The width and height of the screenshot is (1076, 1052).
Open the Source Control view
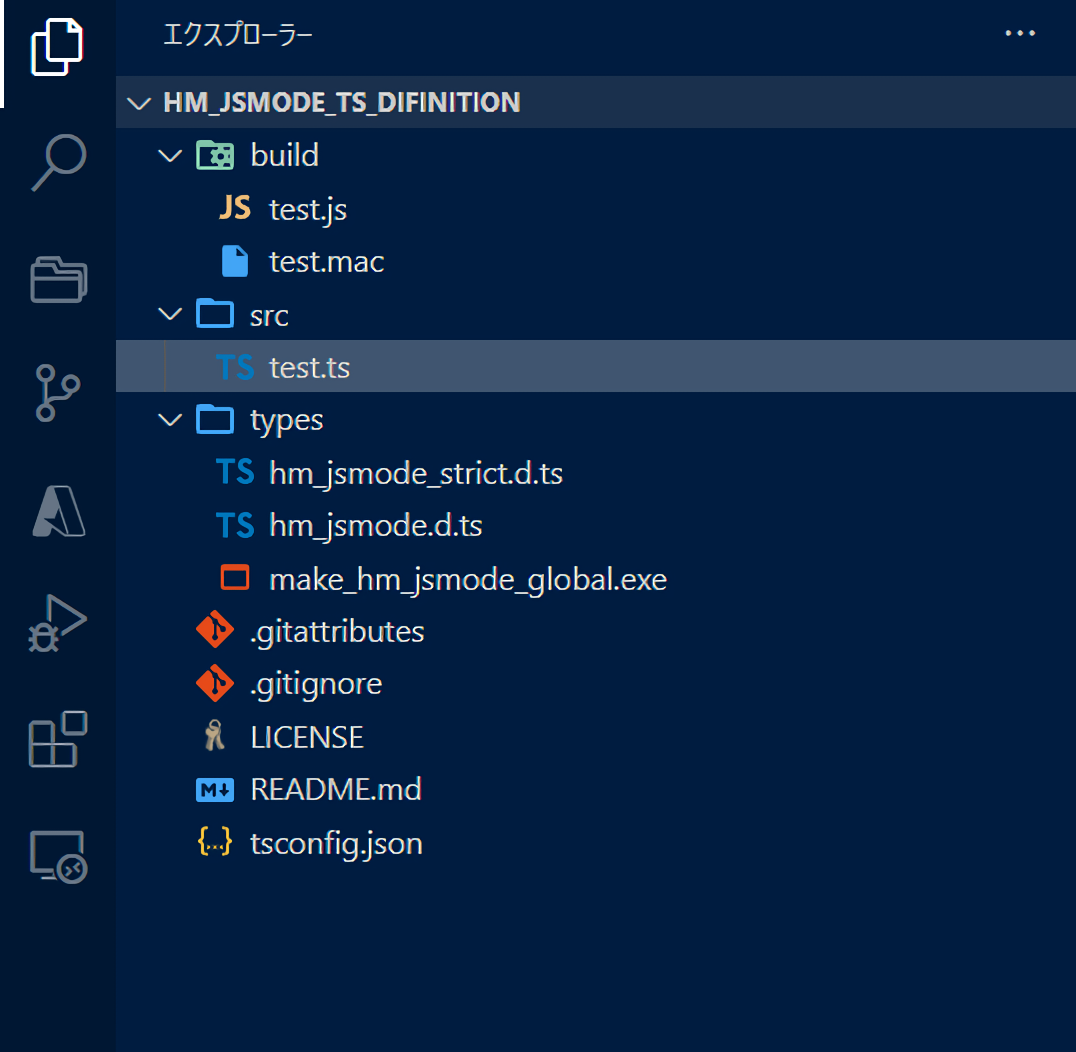[x=58, y=393]
